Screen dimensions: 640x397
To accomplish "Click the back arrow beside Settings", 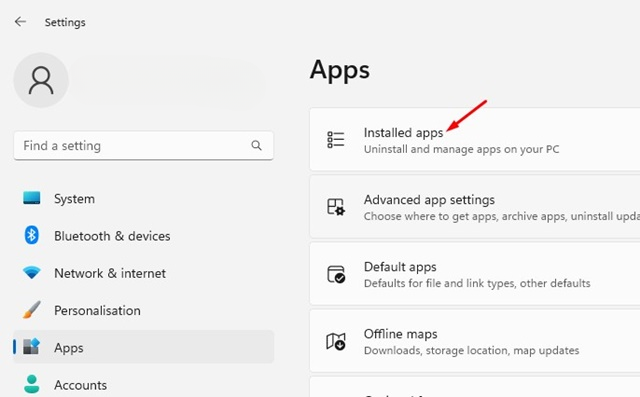I will [x=20, y=22].
